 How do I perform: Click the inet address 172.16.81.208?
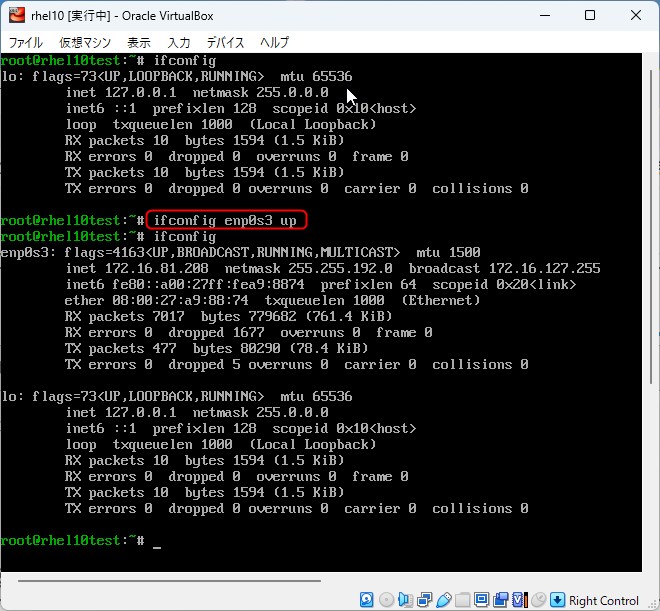click(x=157, y=268)
